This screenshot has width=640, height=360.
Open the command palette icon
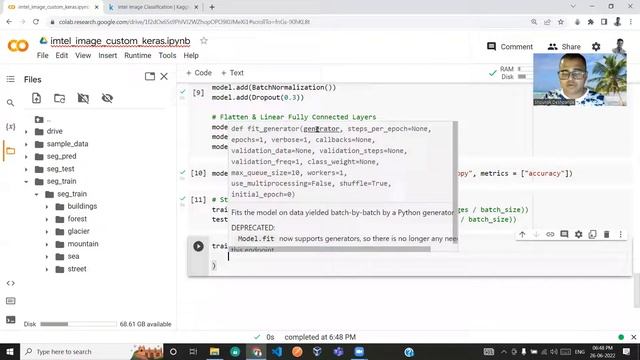(x=11, y=301)
